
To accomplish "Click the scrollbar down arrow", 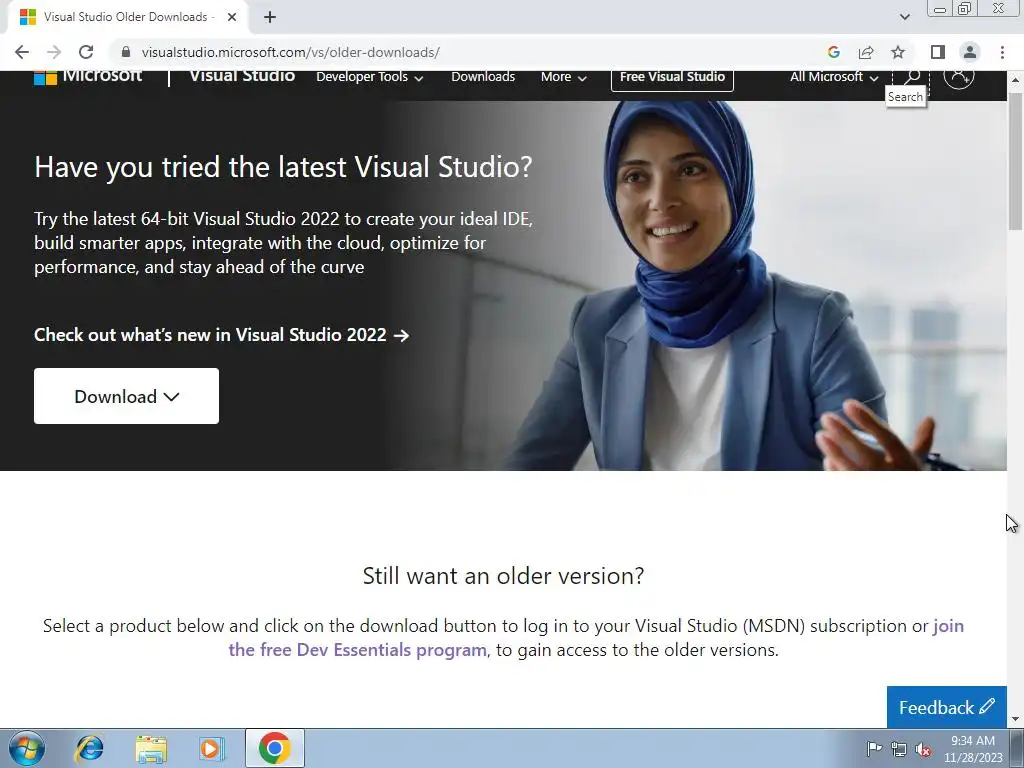I will 1015,719.
